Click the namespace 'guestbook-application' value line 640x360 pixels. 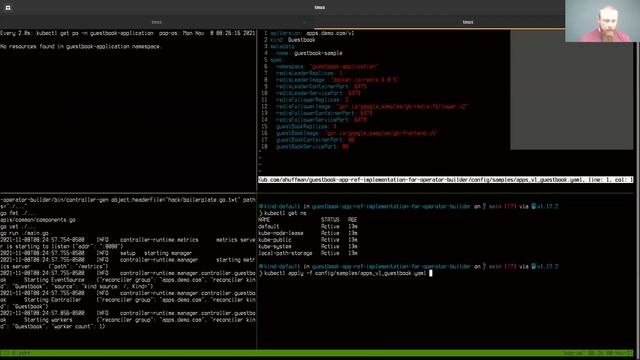327,67
